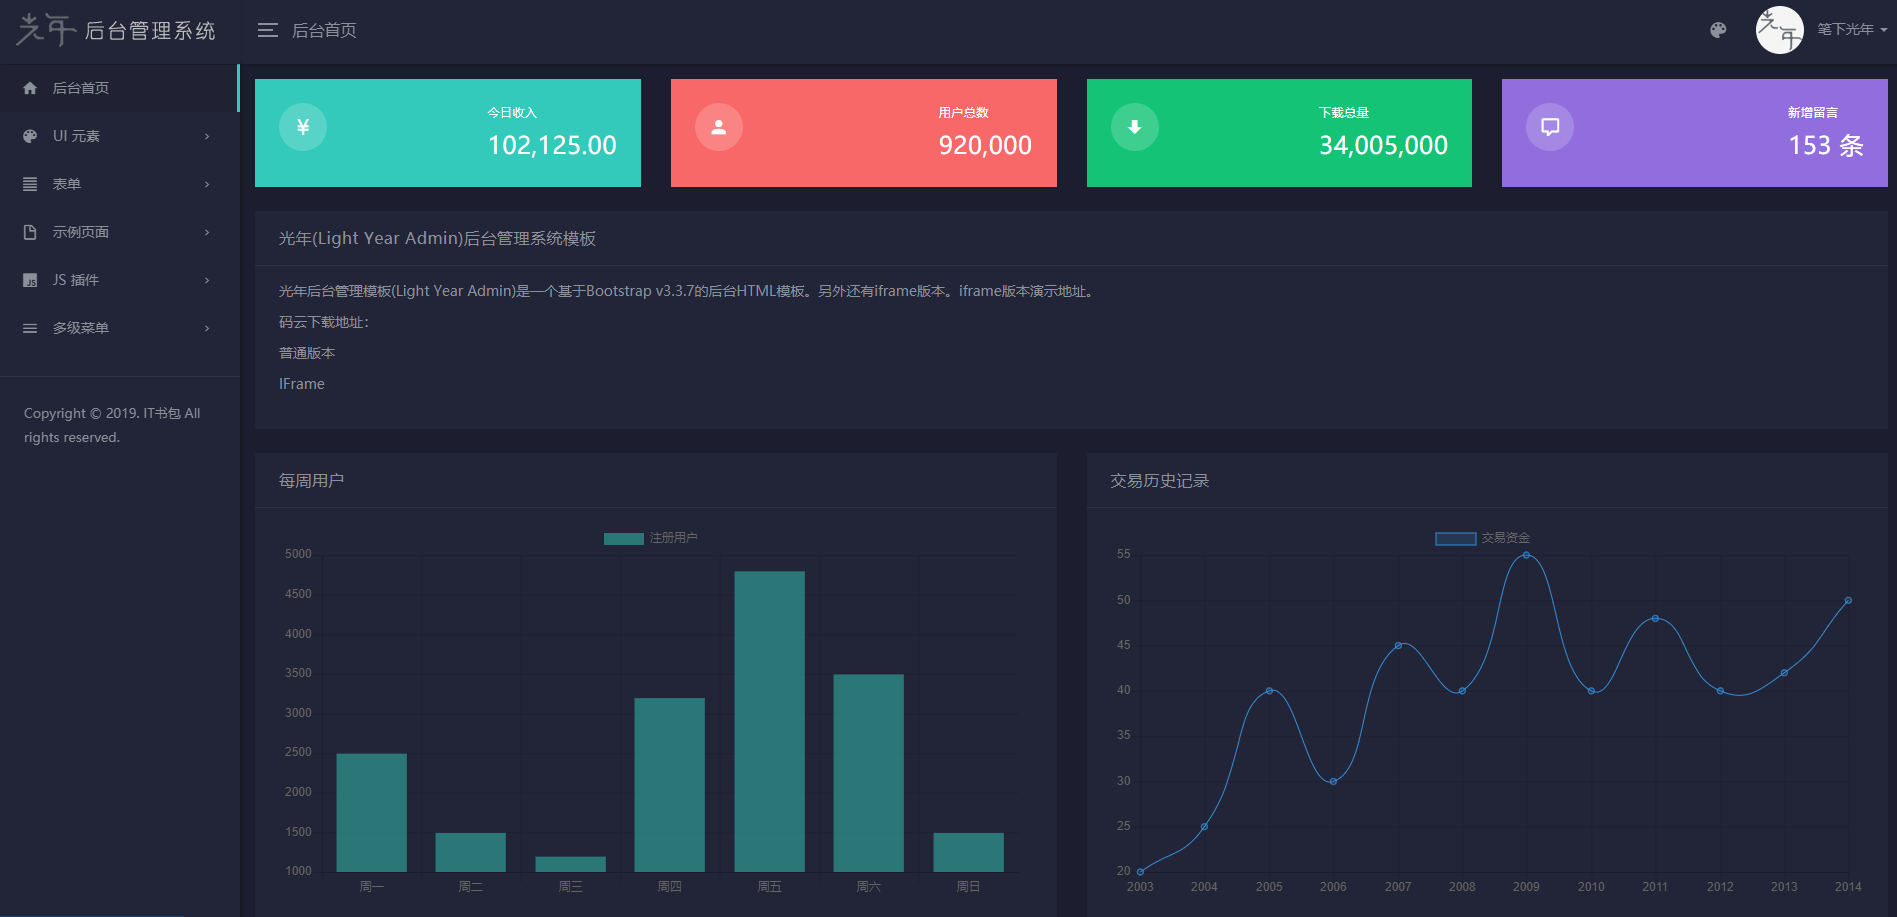This screenshot has height=917, width=1897.
Task: Click the 周日 bar in weekly chart
Action: 968,852
